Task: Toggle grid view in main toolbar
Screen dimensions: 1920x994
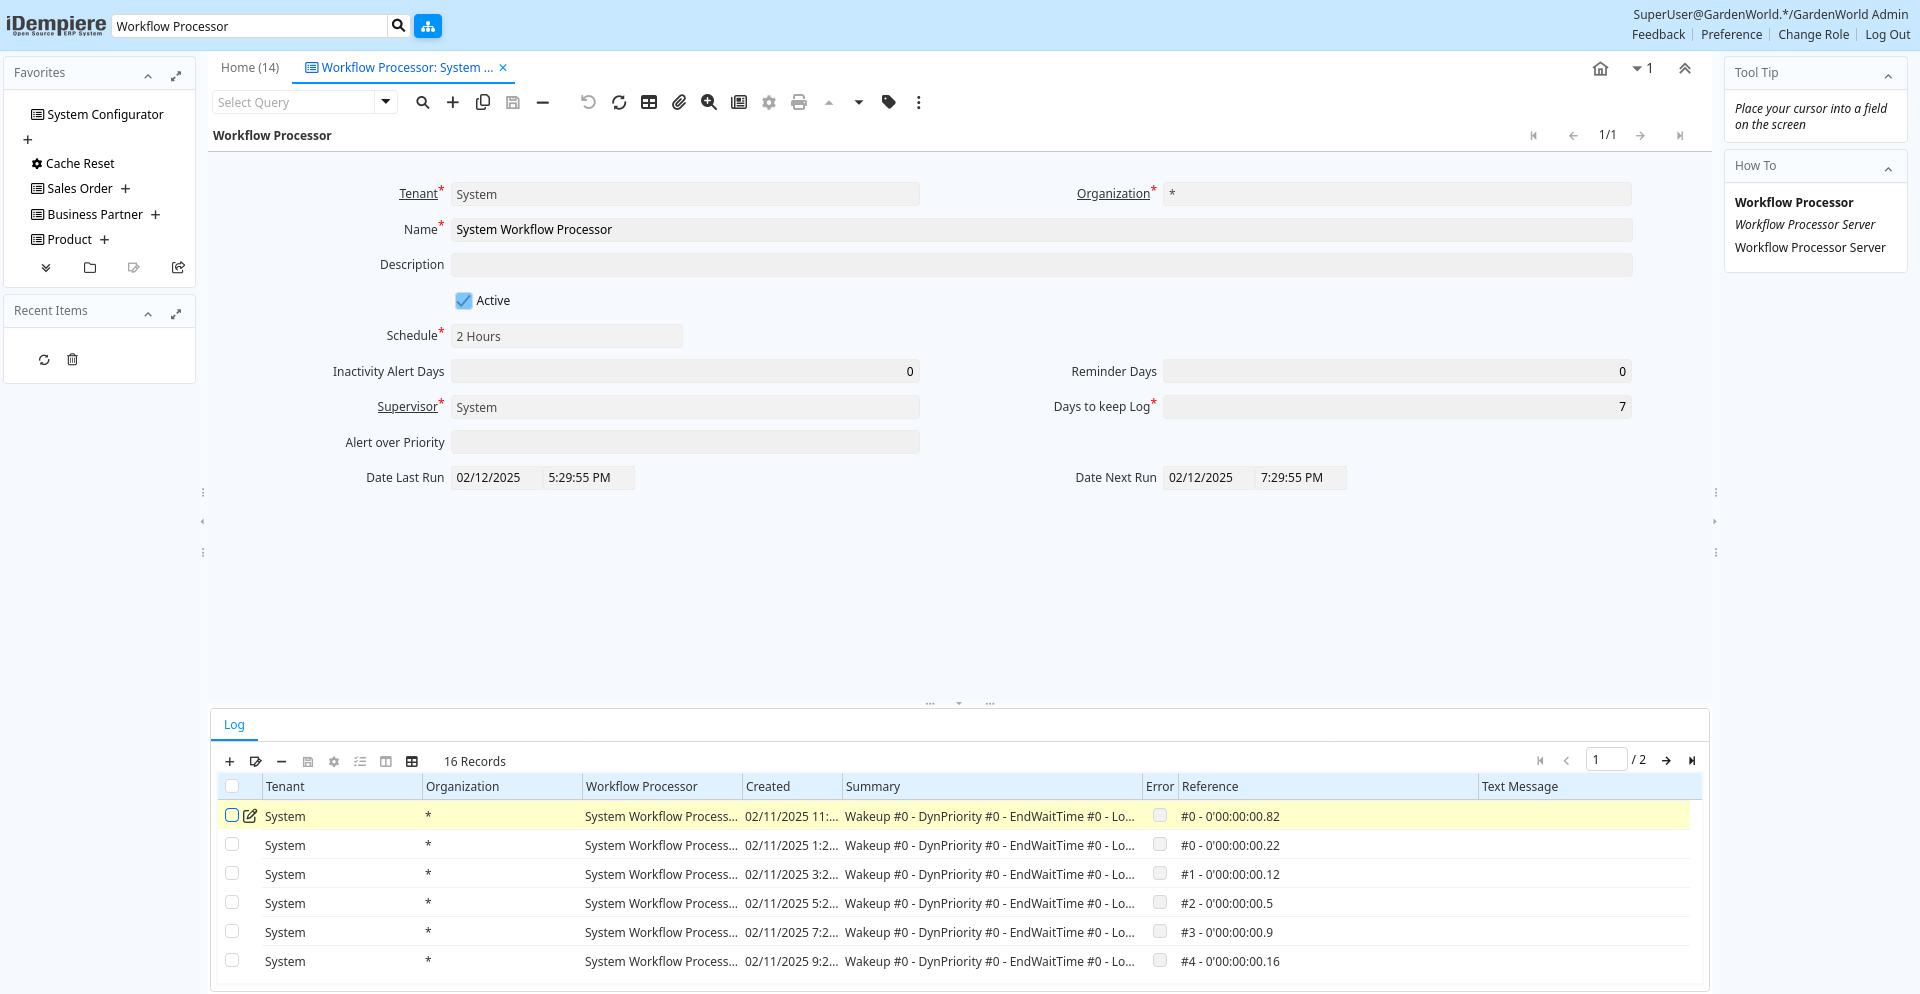Action: click(649, 102)
